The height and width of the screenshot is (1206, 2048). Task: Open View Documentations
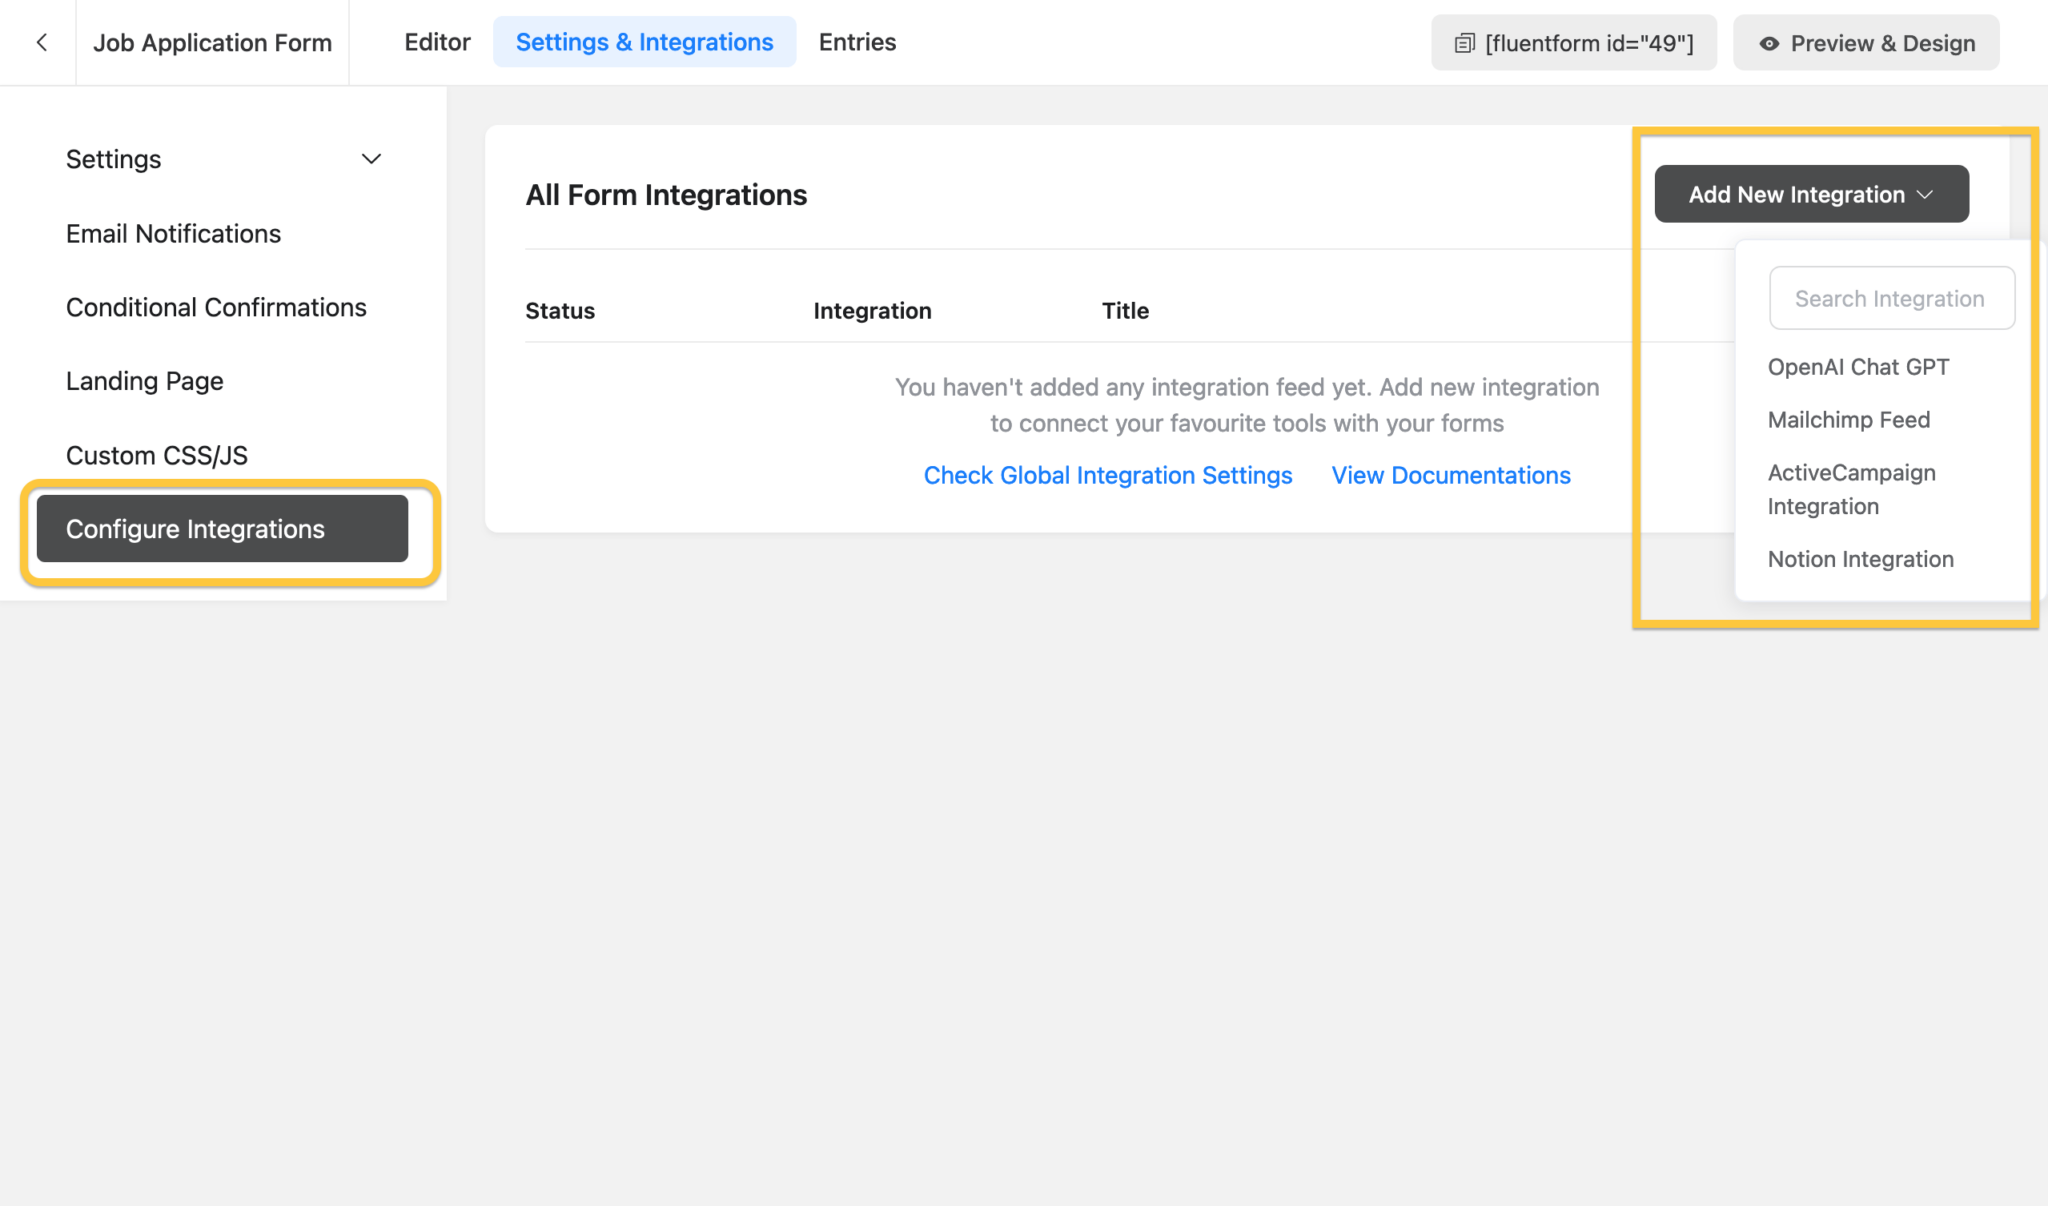(1451, 475)
